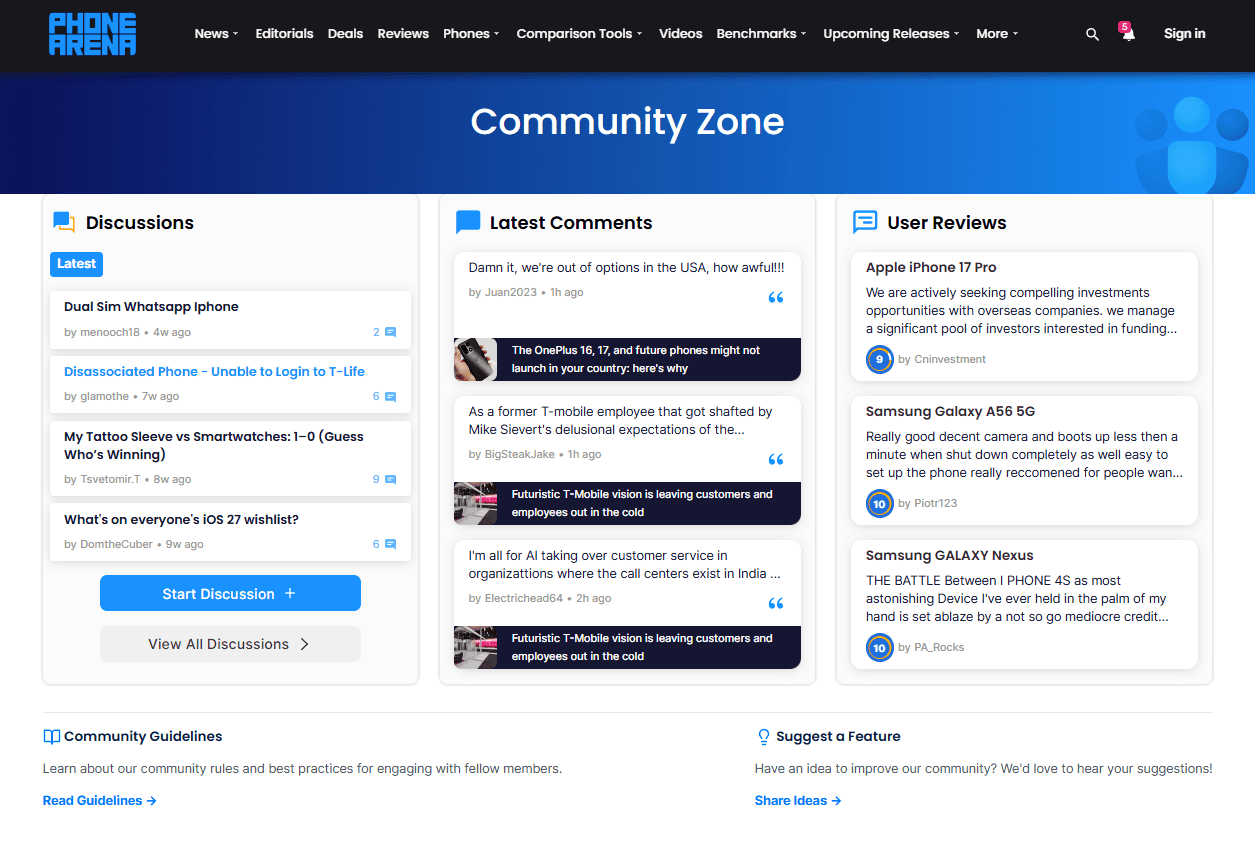The image size is (1255, 845).
Task: Click the Suggest a Feature lightbulb icon
Action: [x=764, y=737]
